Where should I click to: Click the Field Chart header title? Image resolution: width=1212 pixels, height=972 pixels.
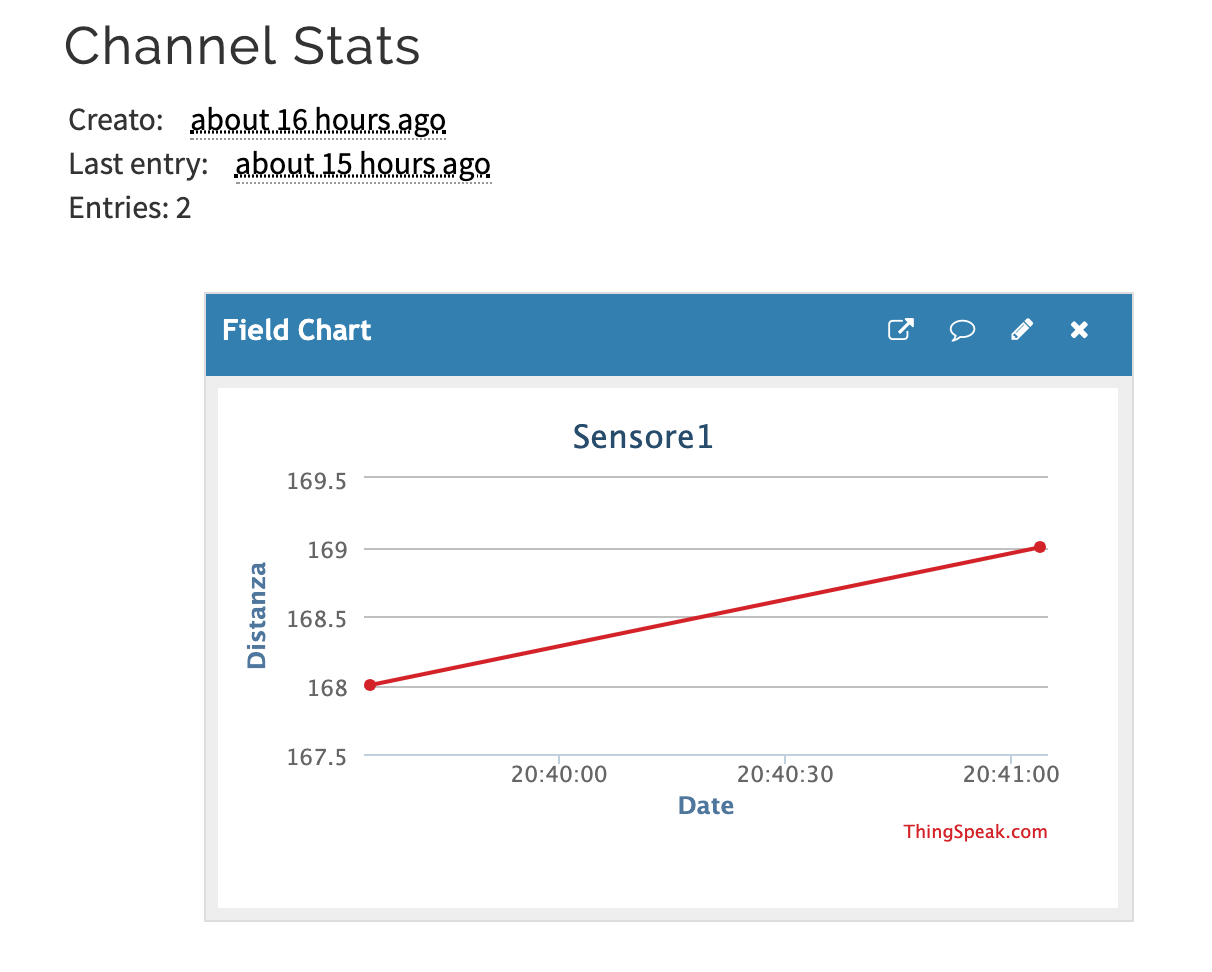pos(297,330)
